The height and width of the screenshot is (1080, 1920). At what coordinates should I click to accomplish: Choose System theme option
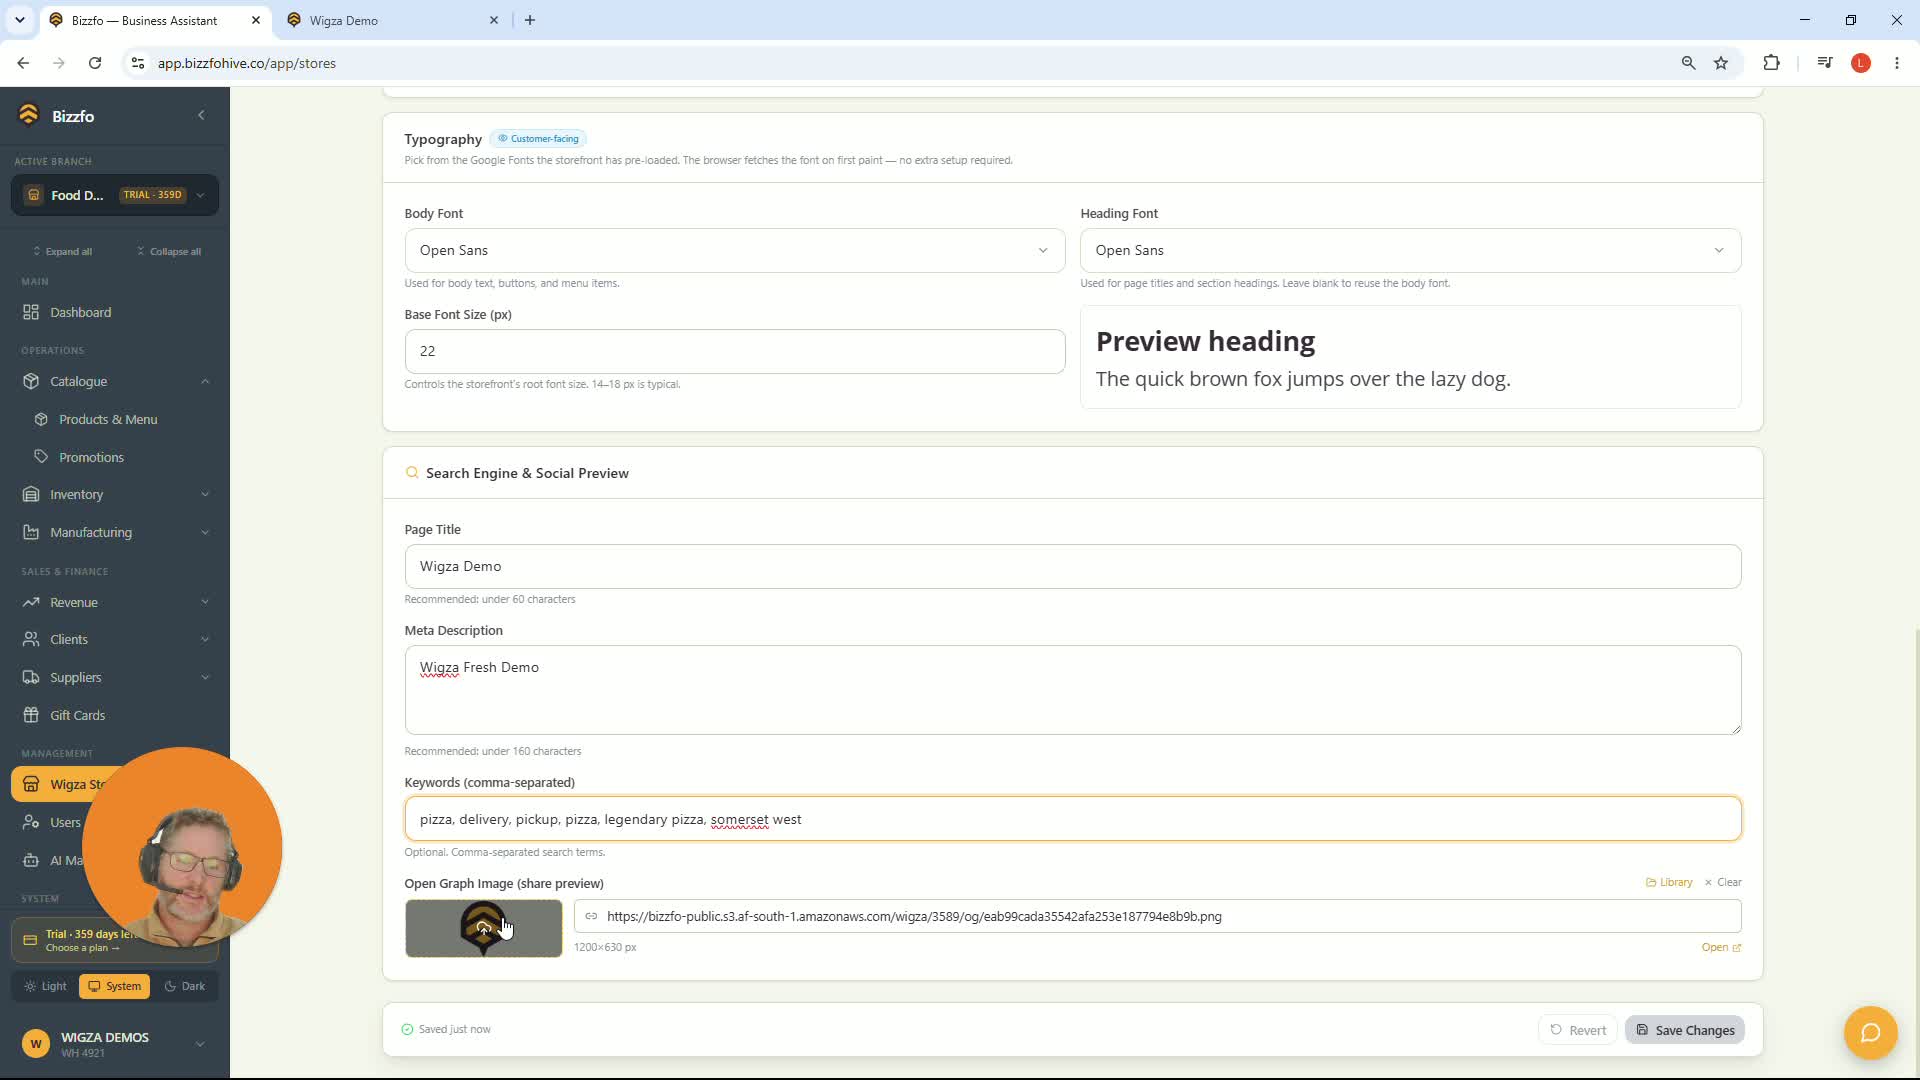coord(114,986)
